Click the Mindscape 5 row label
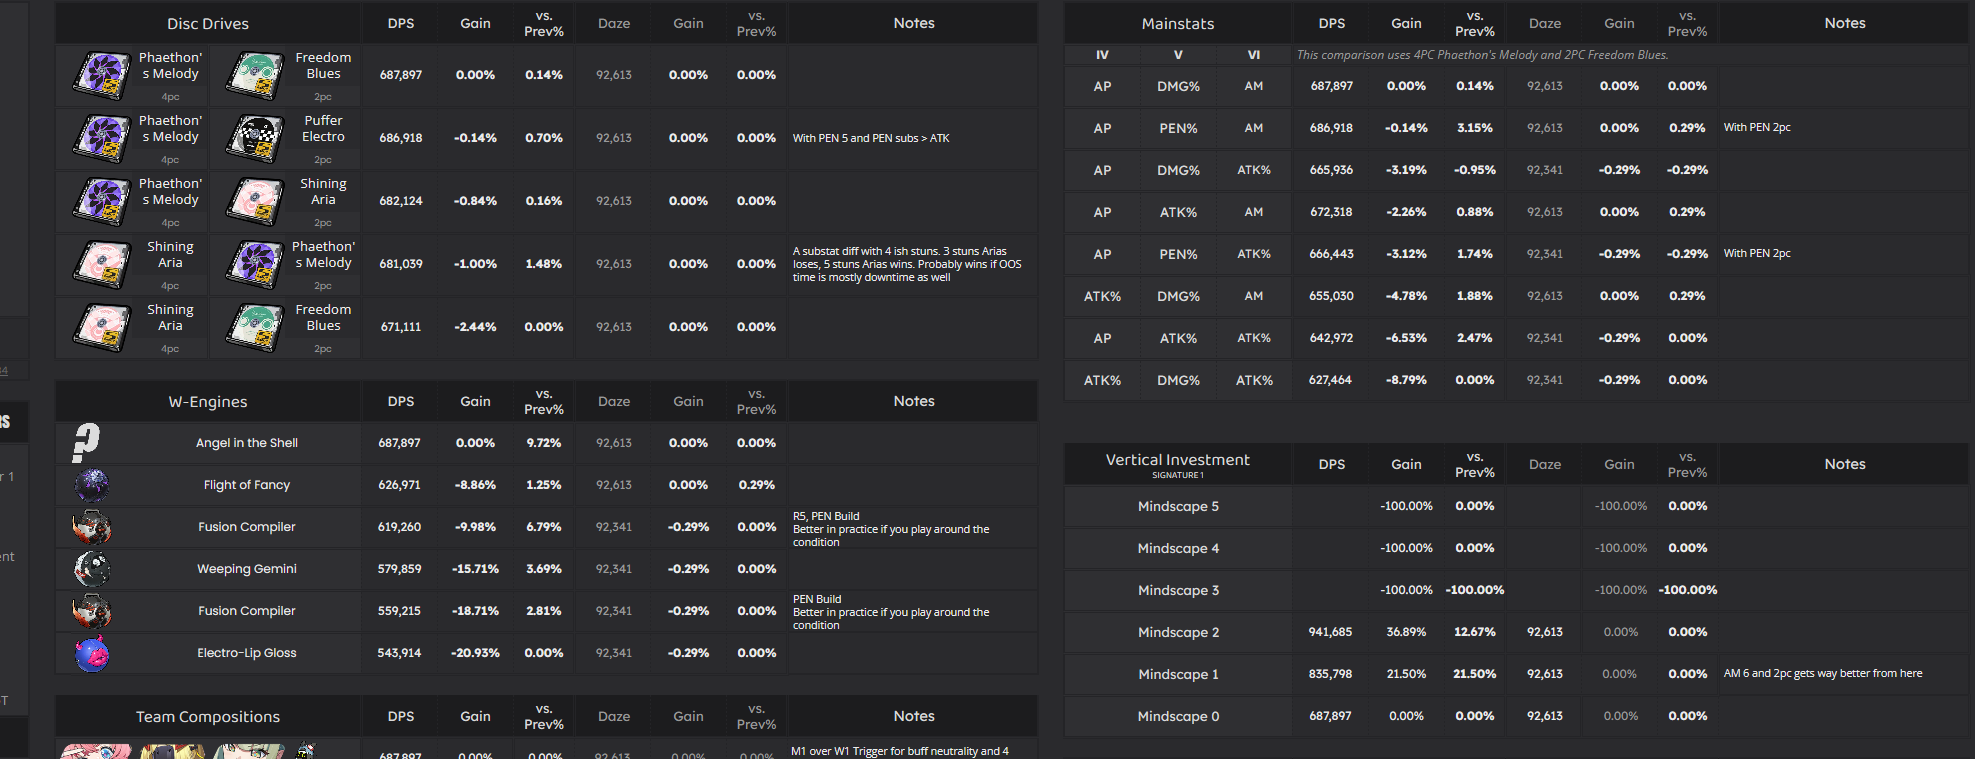 (1178, 506)
